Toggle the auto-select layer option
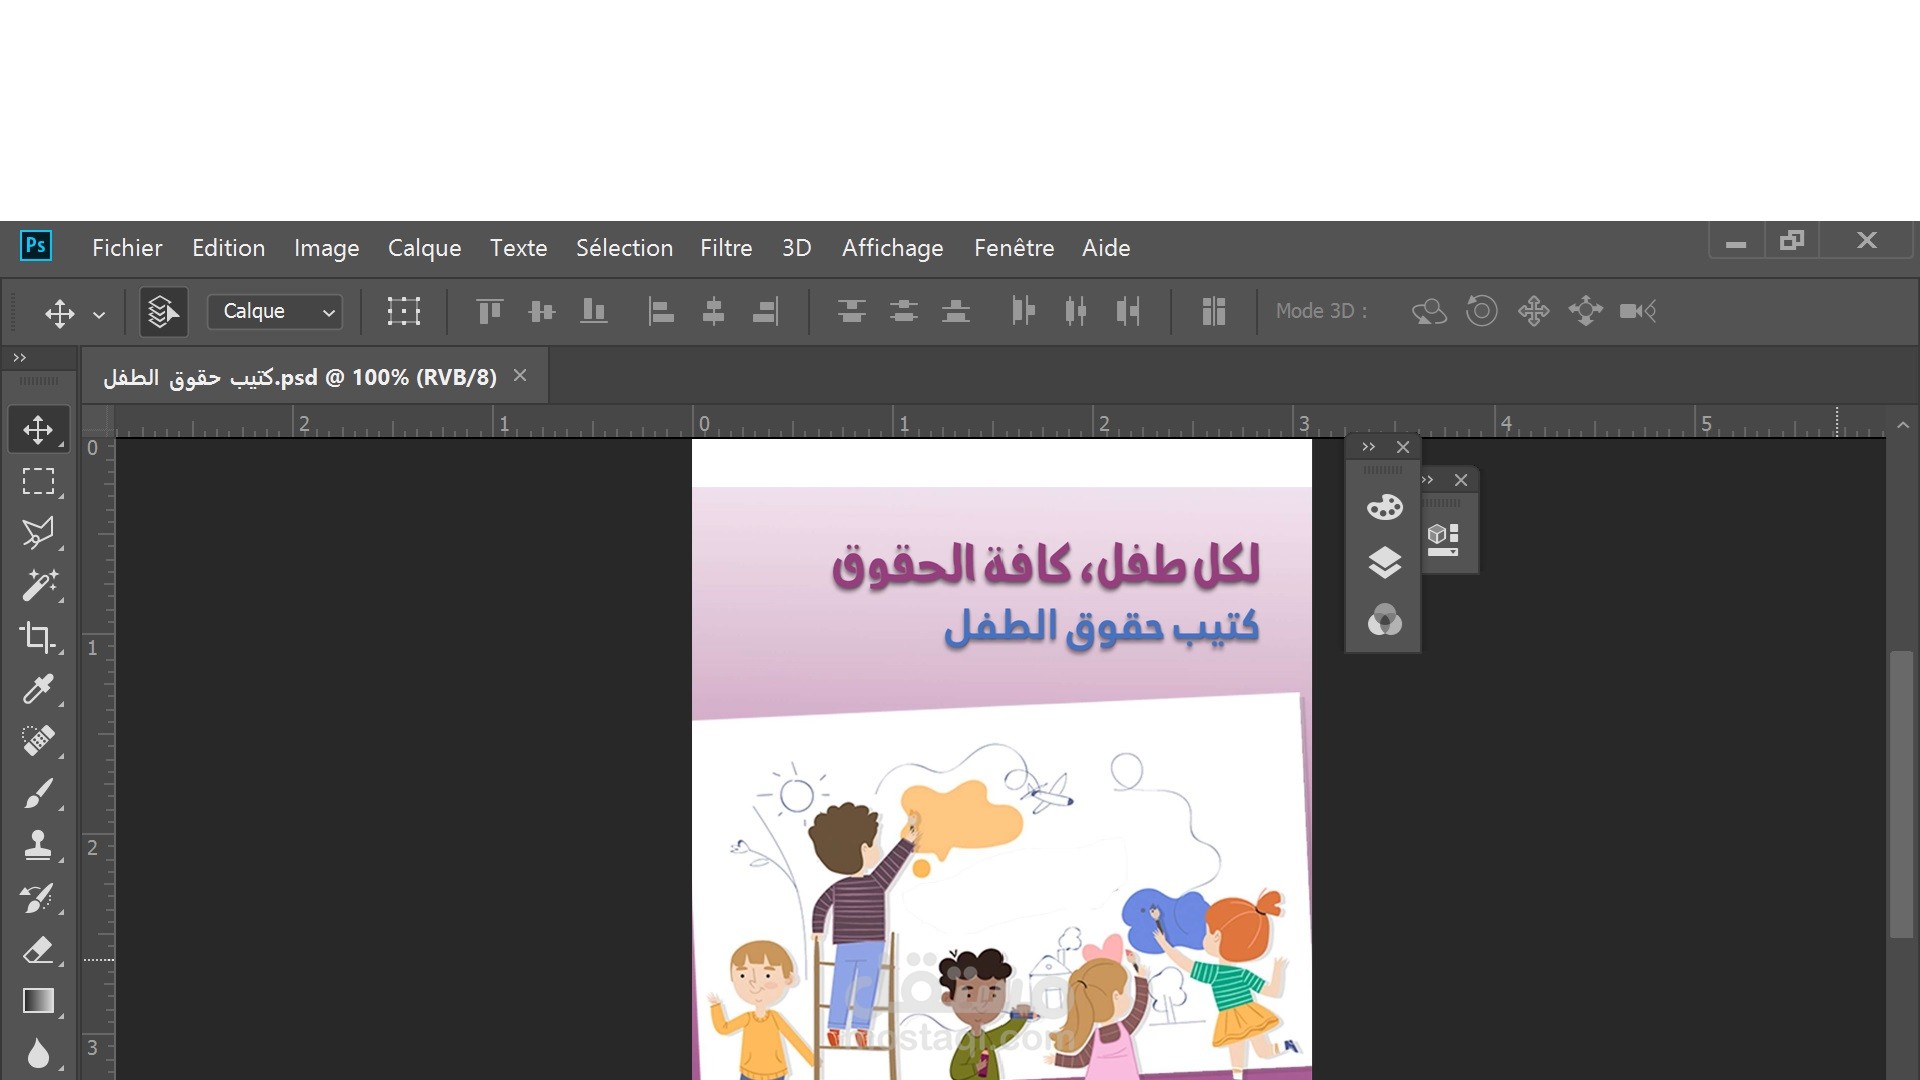This screenshot has width=1920, height=1080. 163,312
